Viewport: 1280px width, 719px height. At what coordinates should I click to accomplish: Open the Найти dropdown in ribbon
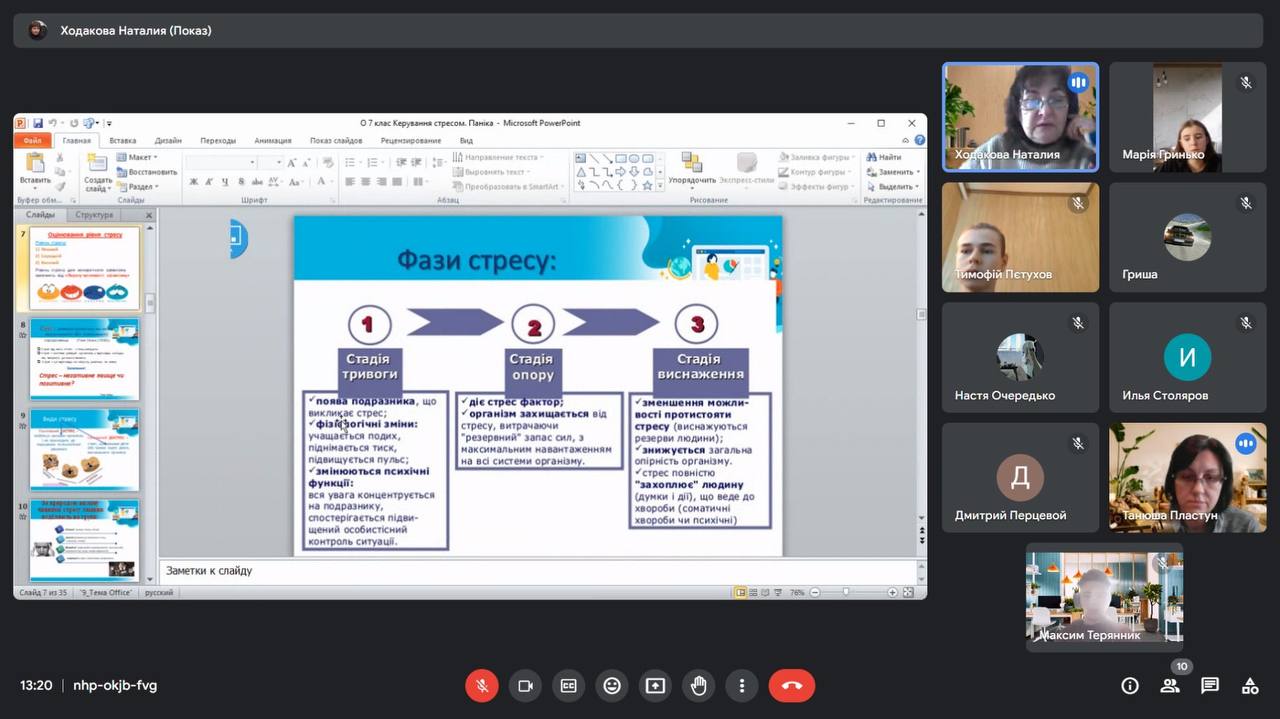tap(888, 158)
